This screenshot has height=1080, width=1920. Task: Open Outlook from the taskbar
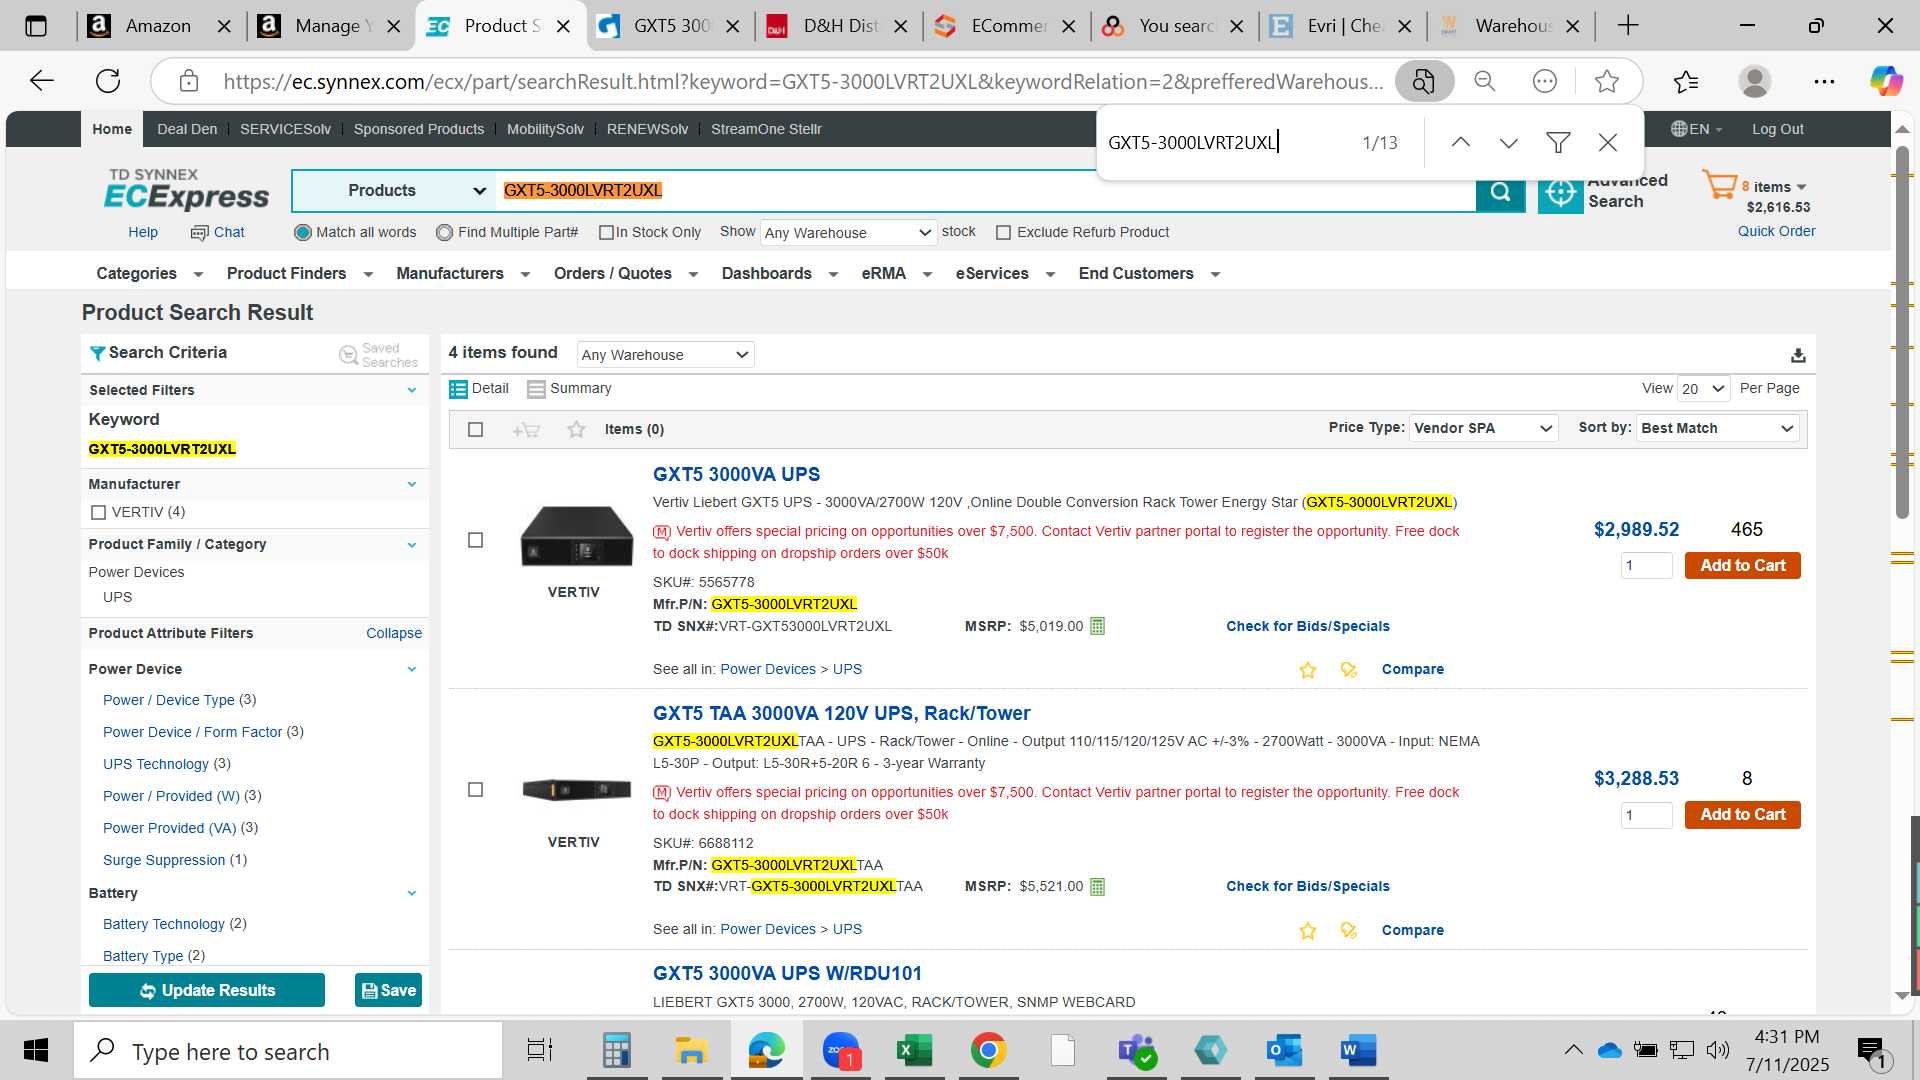(1284, 1050)
